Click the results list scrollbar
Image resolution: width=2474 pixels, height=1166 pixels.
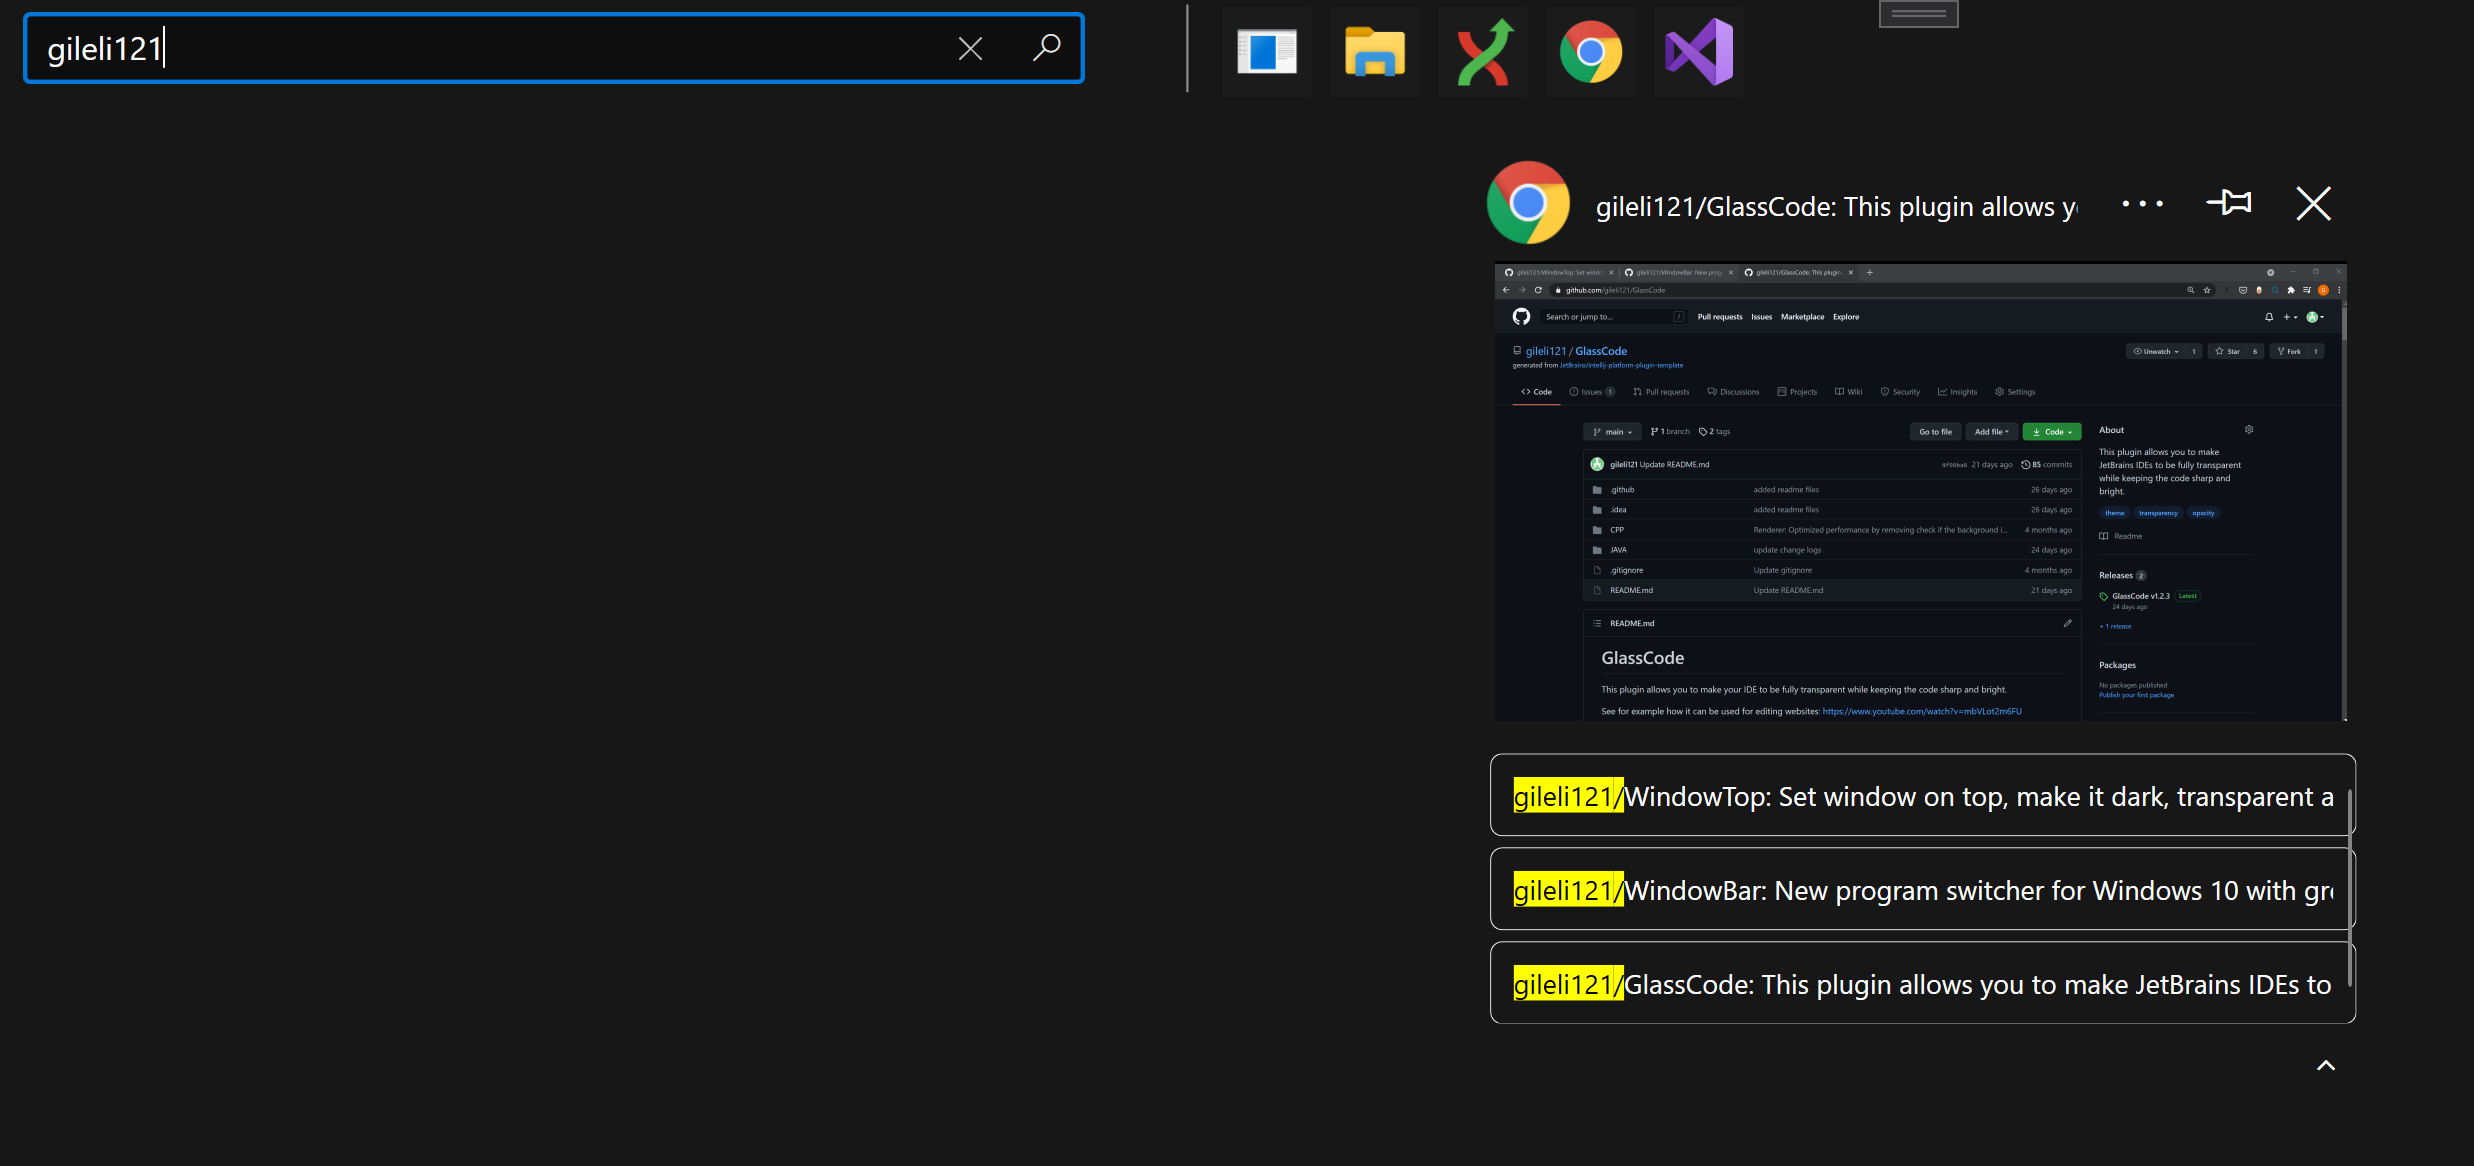pos(2349,888)
